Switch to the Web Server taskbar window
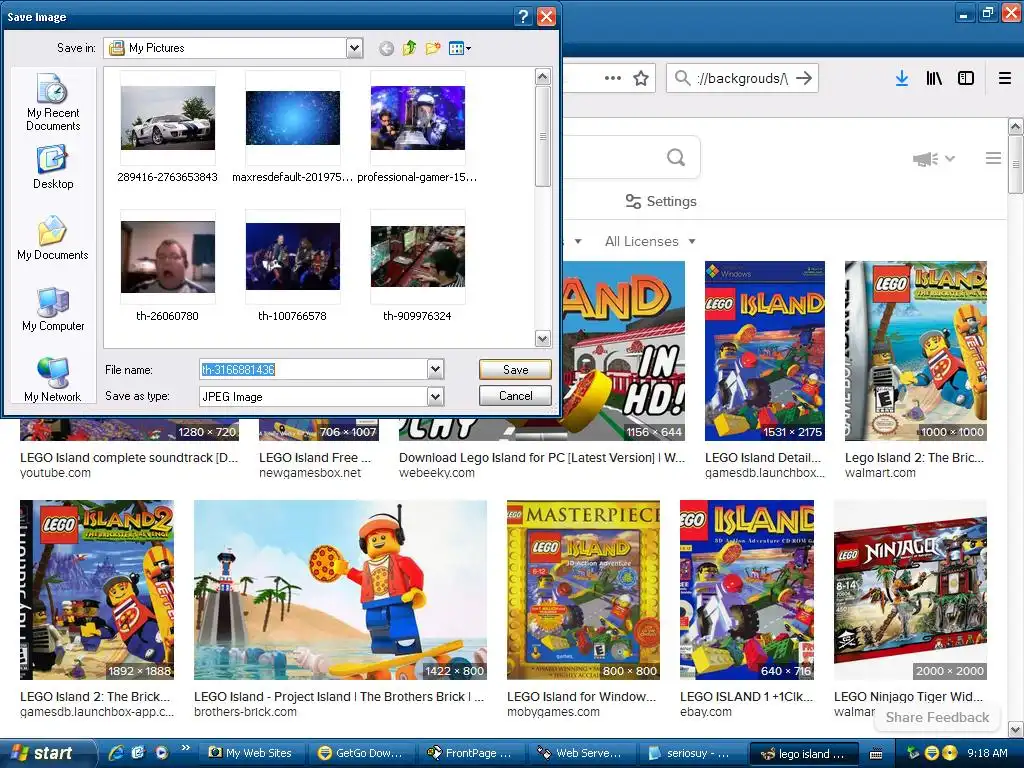Screen dimensions: 1024x768 (580, 753)
